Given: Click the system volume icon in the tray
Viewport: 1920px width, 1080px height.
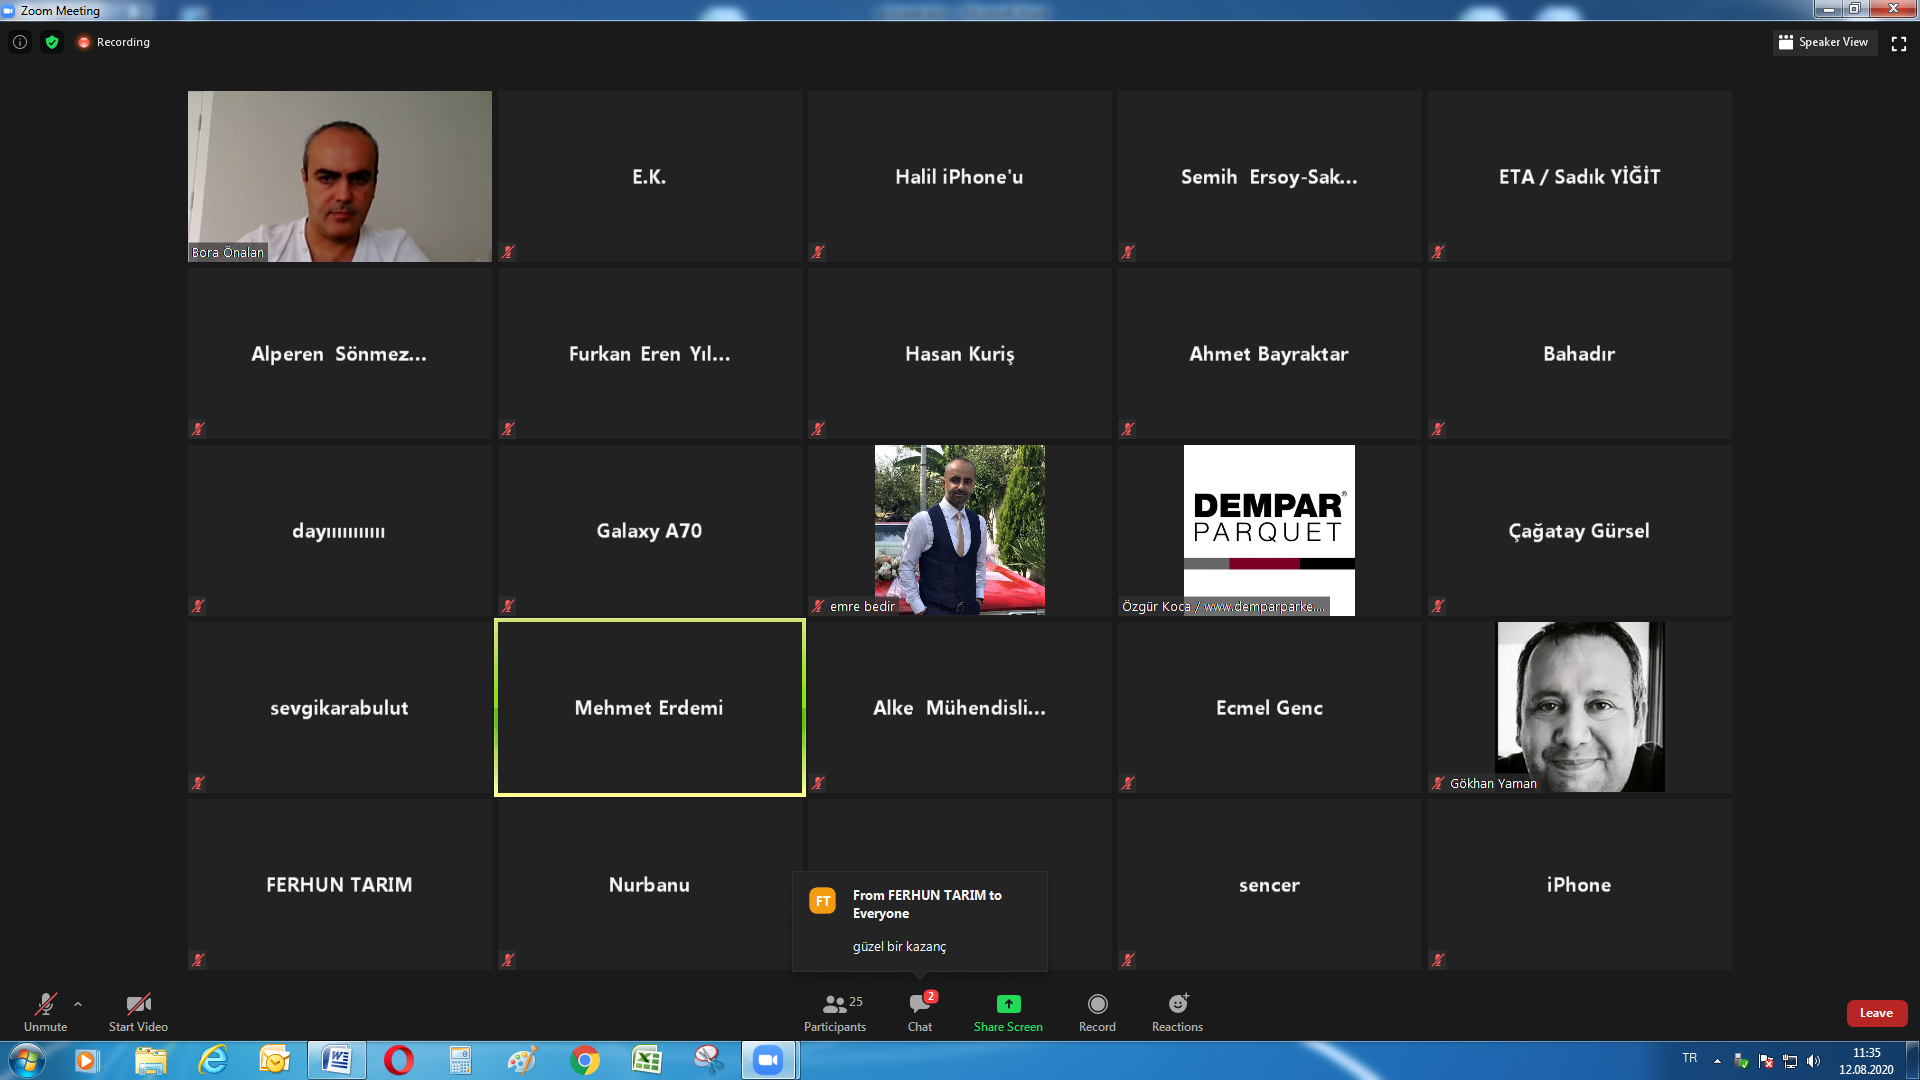Looking at the screenshot, I should point(1814,1061).
